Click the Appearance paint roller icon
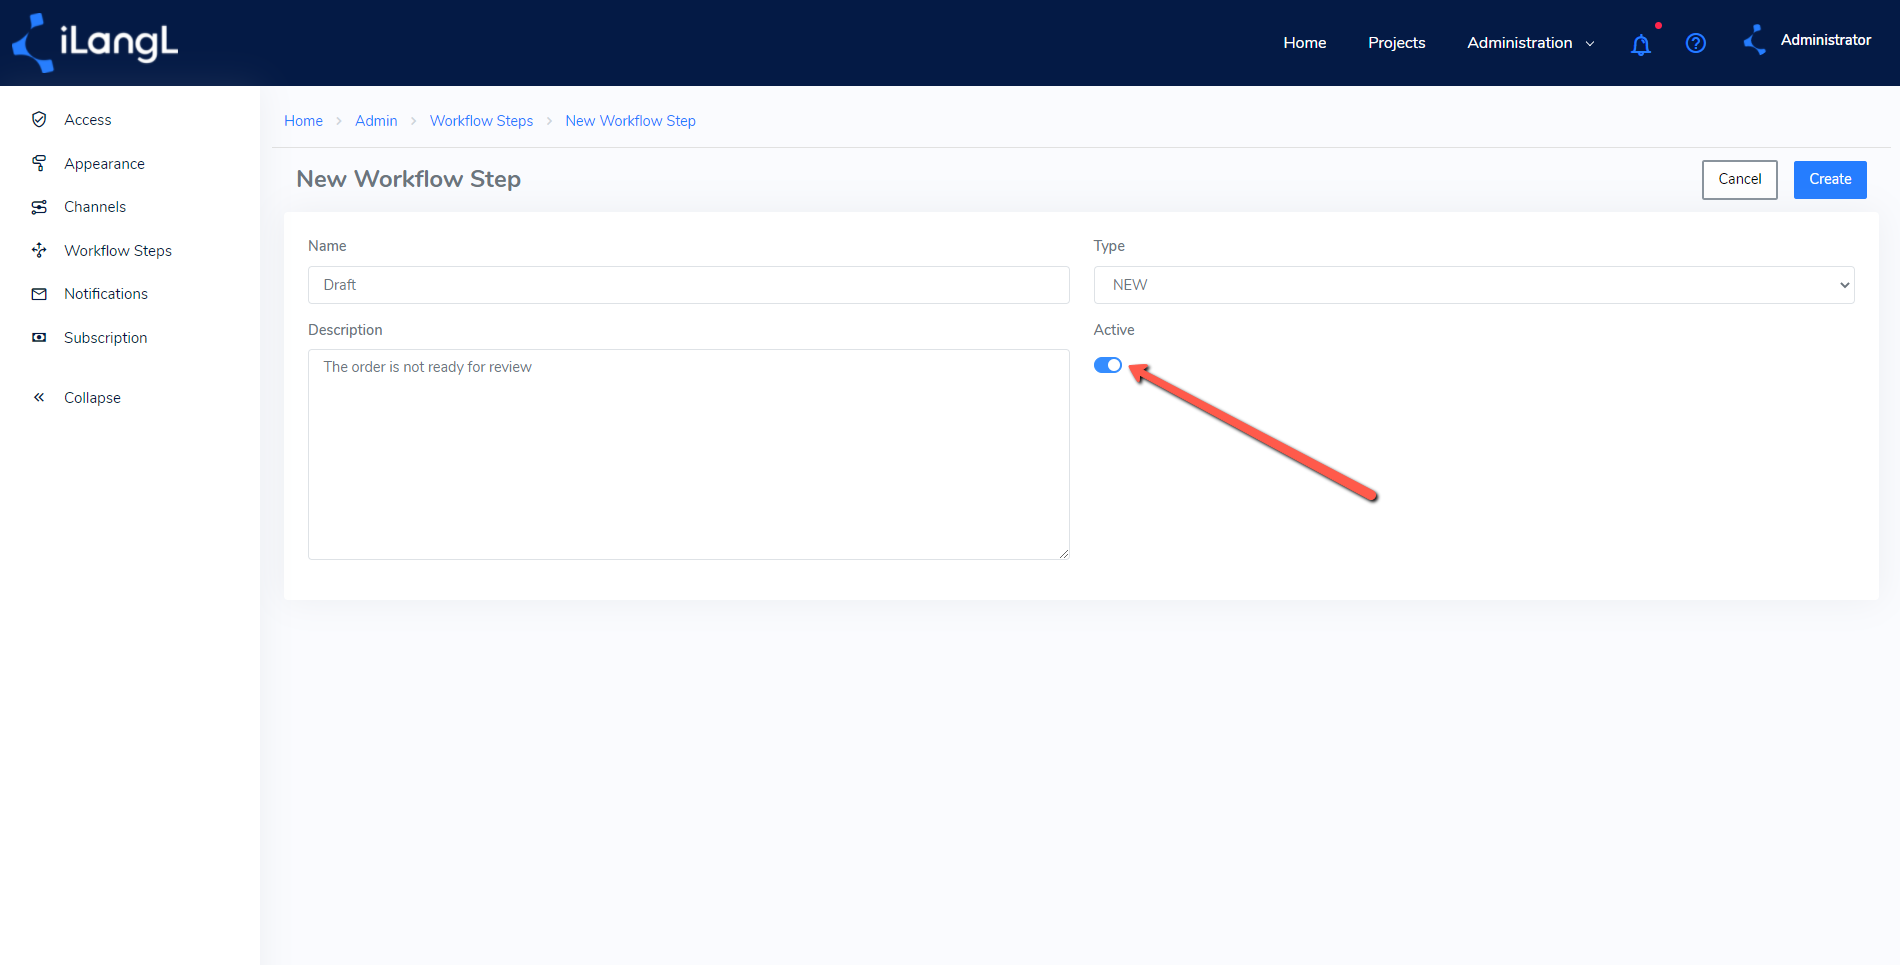The width and height of the screenshot is (1900, 965). coord(39,163)
